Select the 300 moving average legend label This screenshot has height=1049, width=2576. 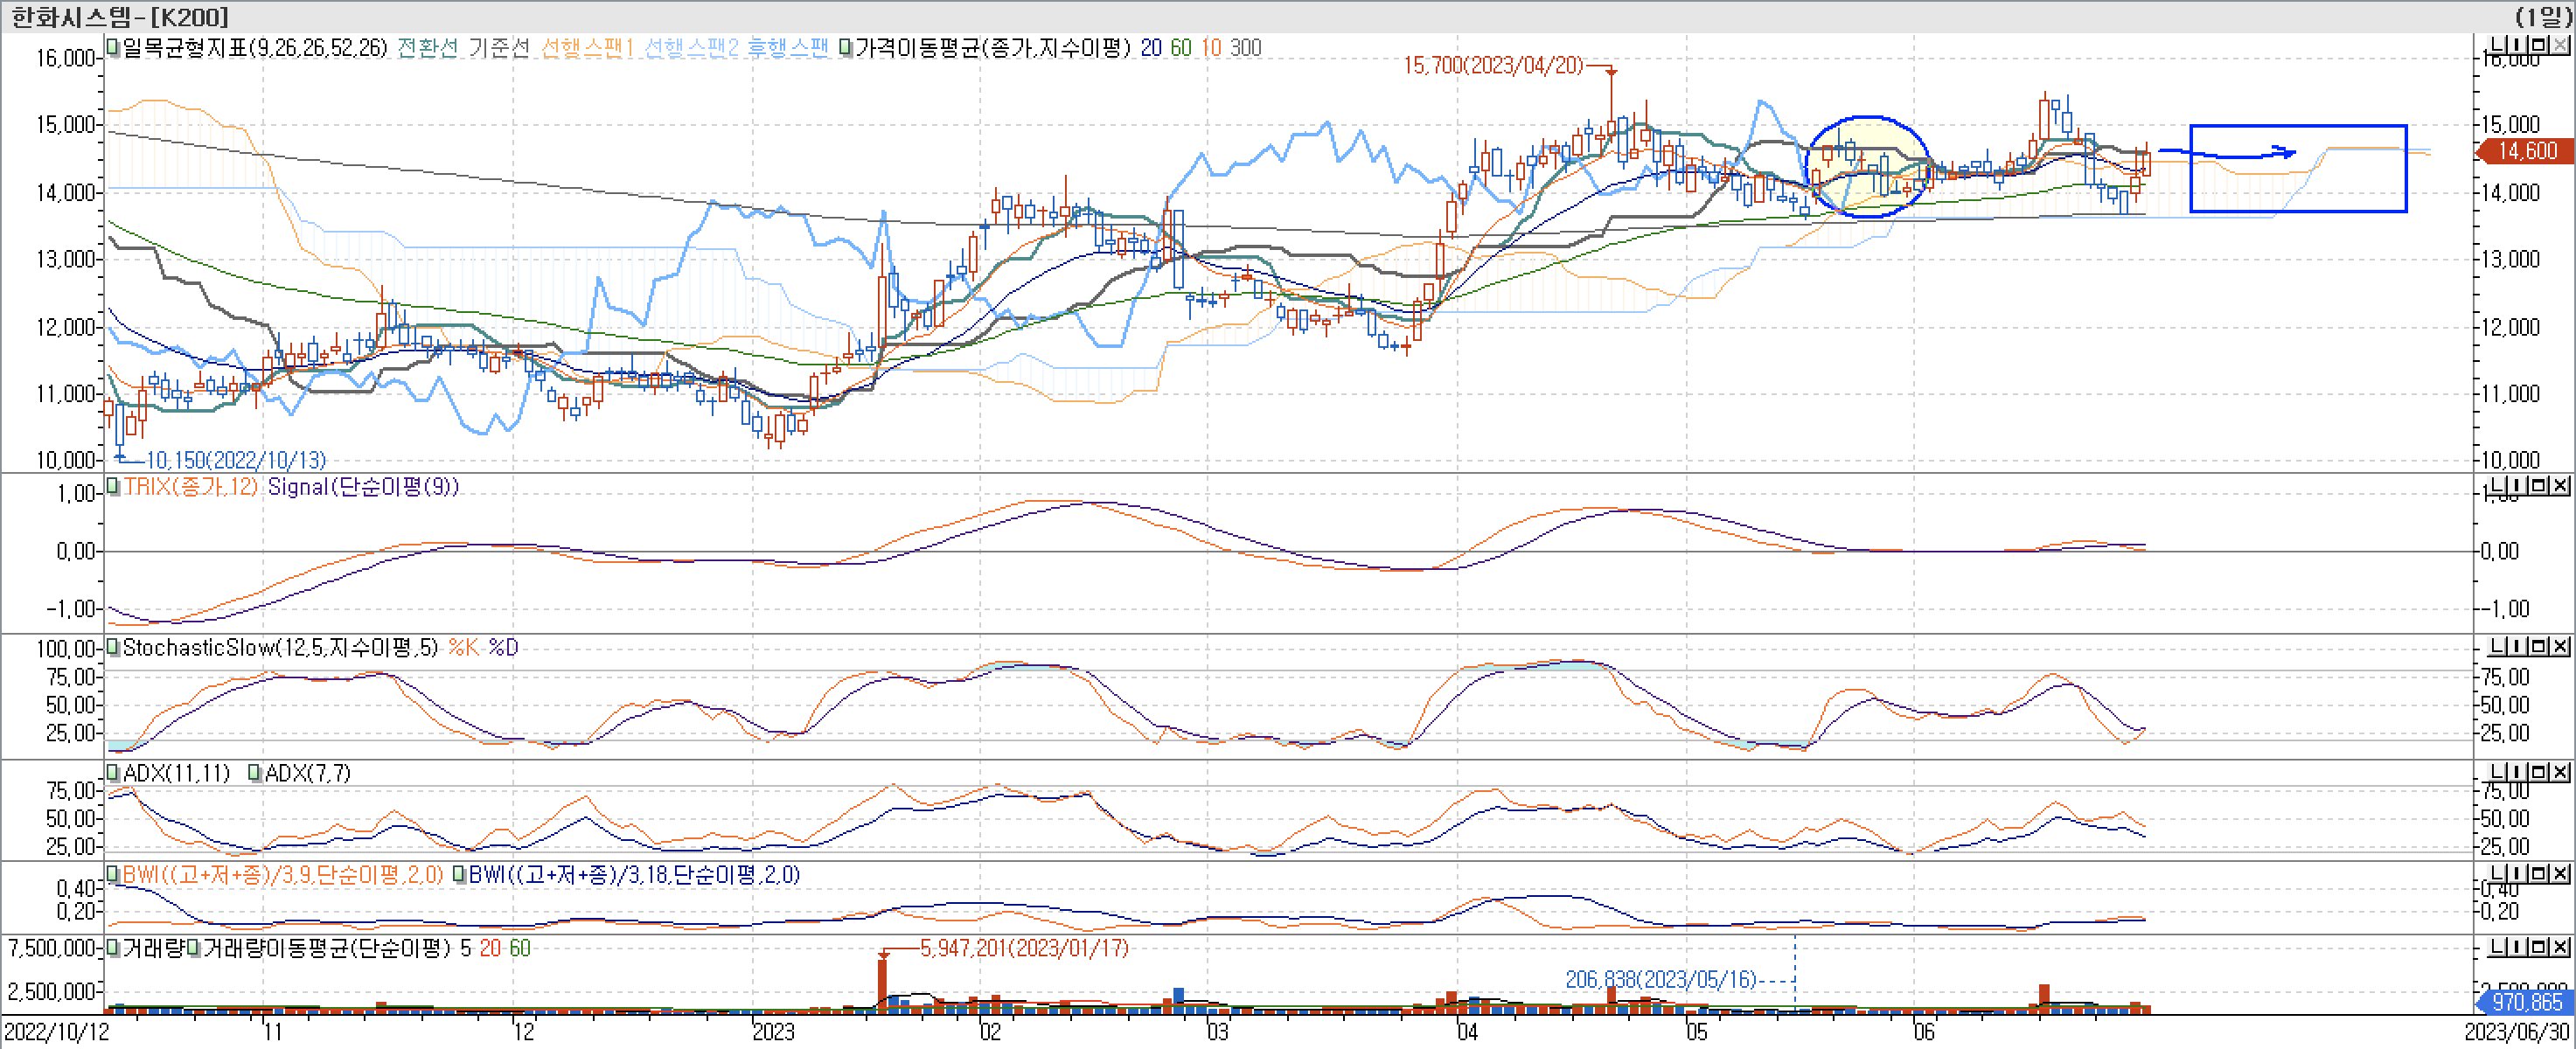point(1245,47)
